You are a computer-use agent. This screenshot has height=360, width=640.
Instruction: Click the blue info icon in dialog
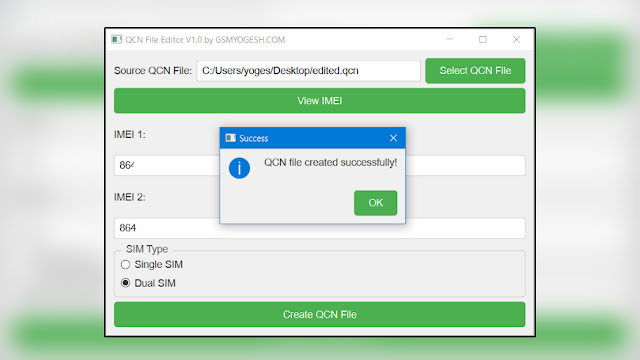(x=239, y=168)
